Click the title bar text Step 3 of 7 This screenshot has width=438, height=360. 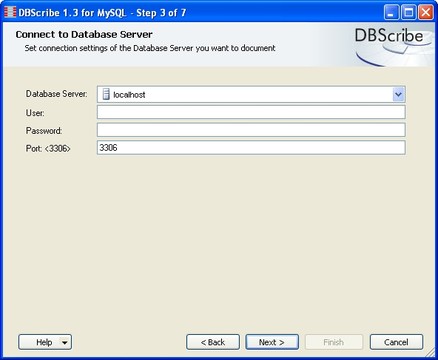[x=161, y=13]
